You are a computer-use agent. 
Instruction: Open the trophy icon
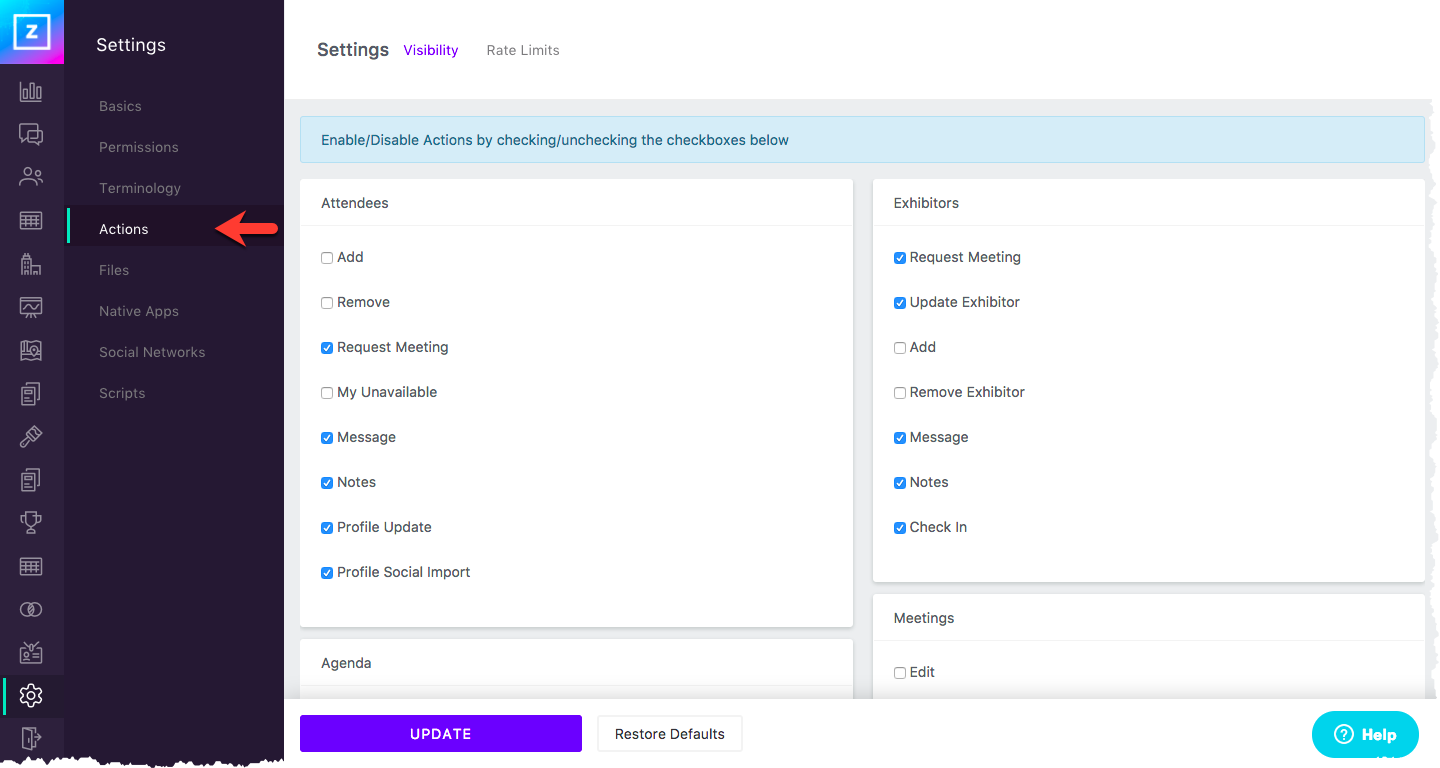click(x=31, y=523)
